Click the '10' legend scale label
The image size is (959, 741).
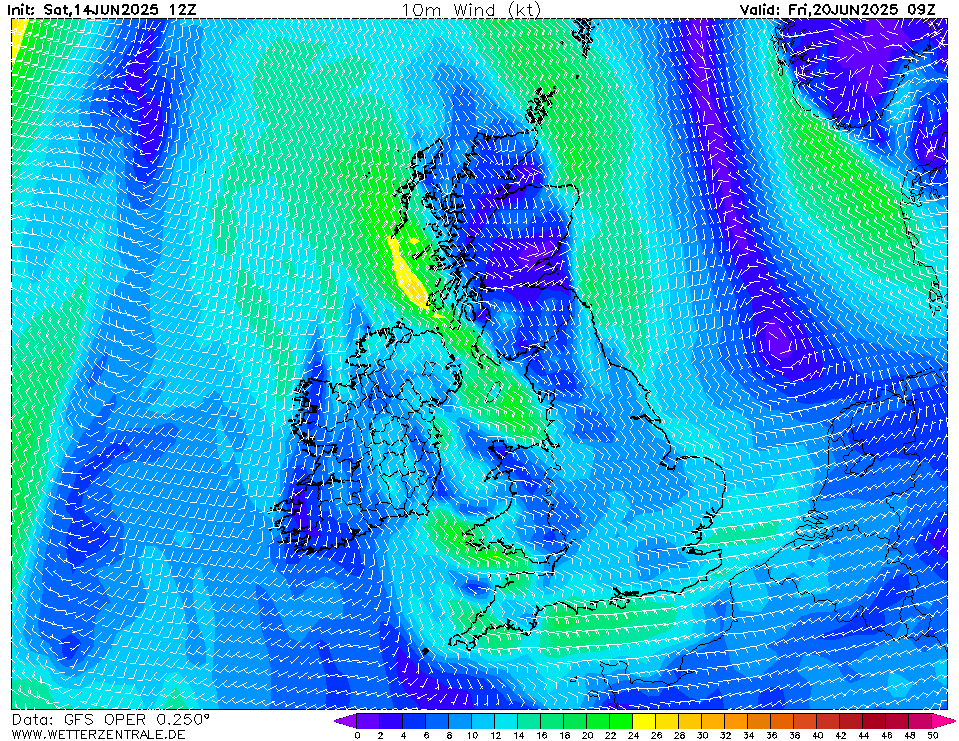(472, 735)
